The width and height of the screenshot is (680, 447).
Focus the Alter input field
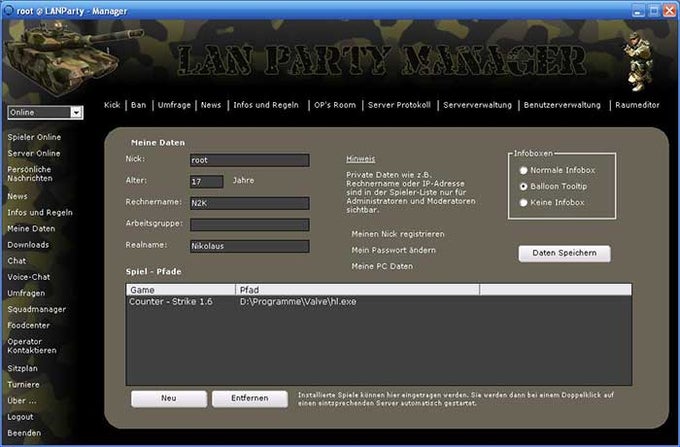[x=206, y=182]
